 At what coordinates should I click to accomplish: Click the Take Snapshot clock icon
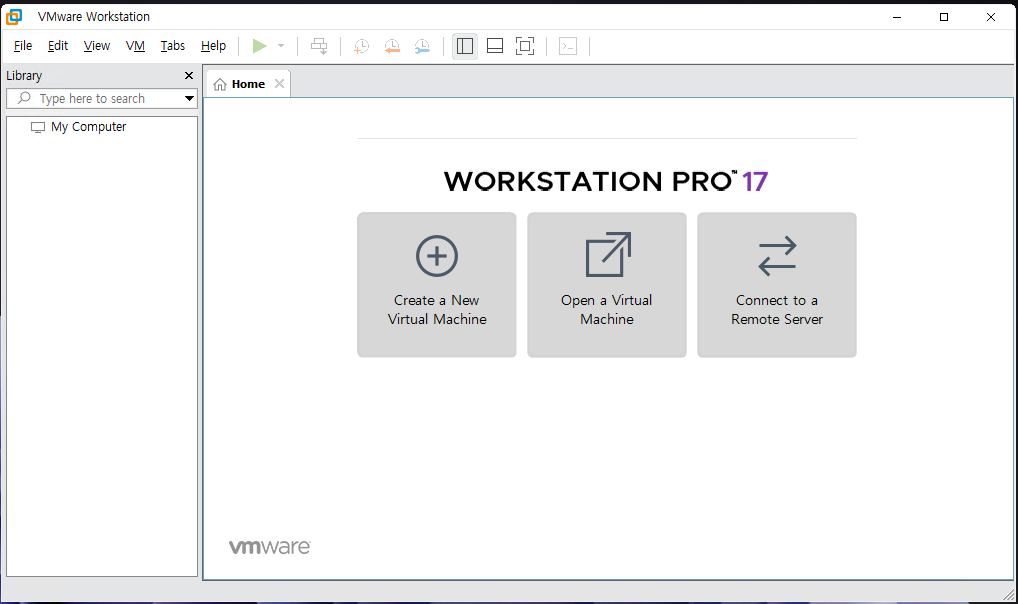pos(362,46)
